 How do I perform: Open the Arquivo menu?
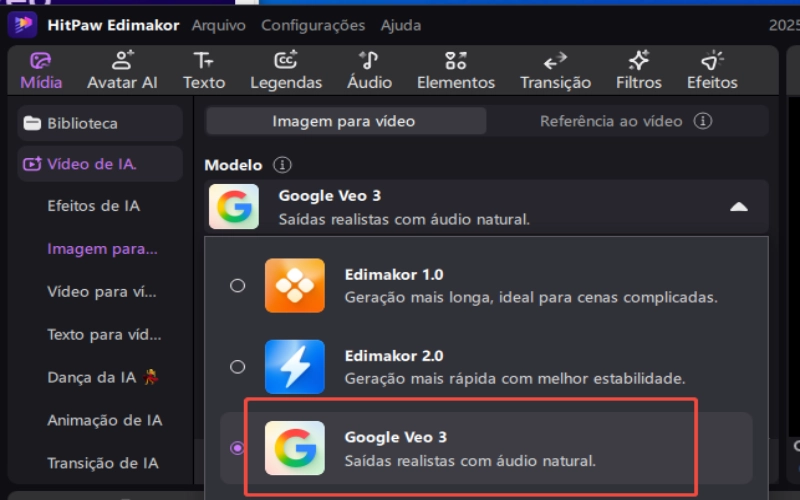tap(218, 25)
